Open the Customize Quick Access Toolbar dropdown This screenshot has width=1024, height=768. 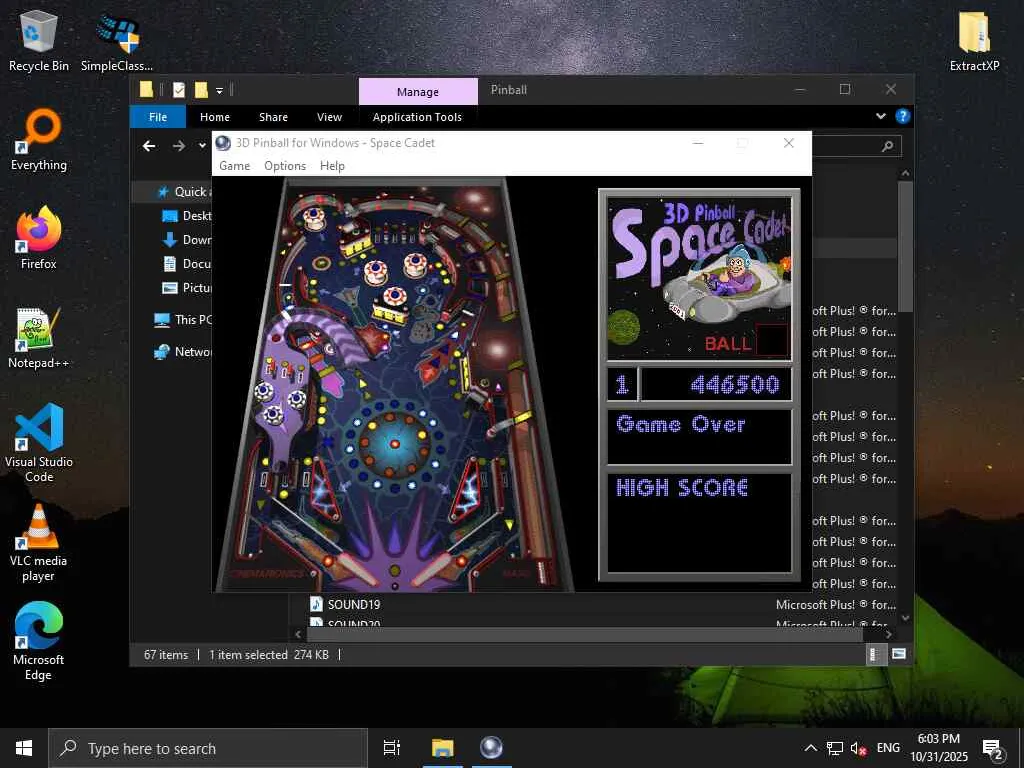click(219, 90)
